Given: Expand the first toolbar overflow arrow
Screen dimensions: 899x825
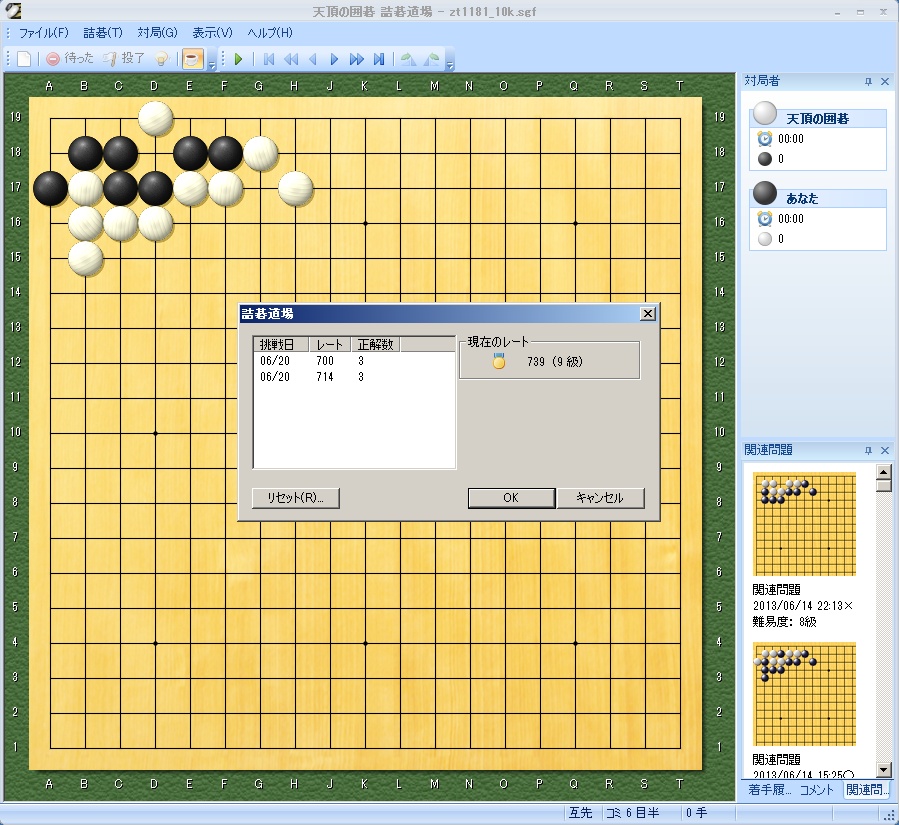Looking at the screenshot, I should tap(211, 65).
